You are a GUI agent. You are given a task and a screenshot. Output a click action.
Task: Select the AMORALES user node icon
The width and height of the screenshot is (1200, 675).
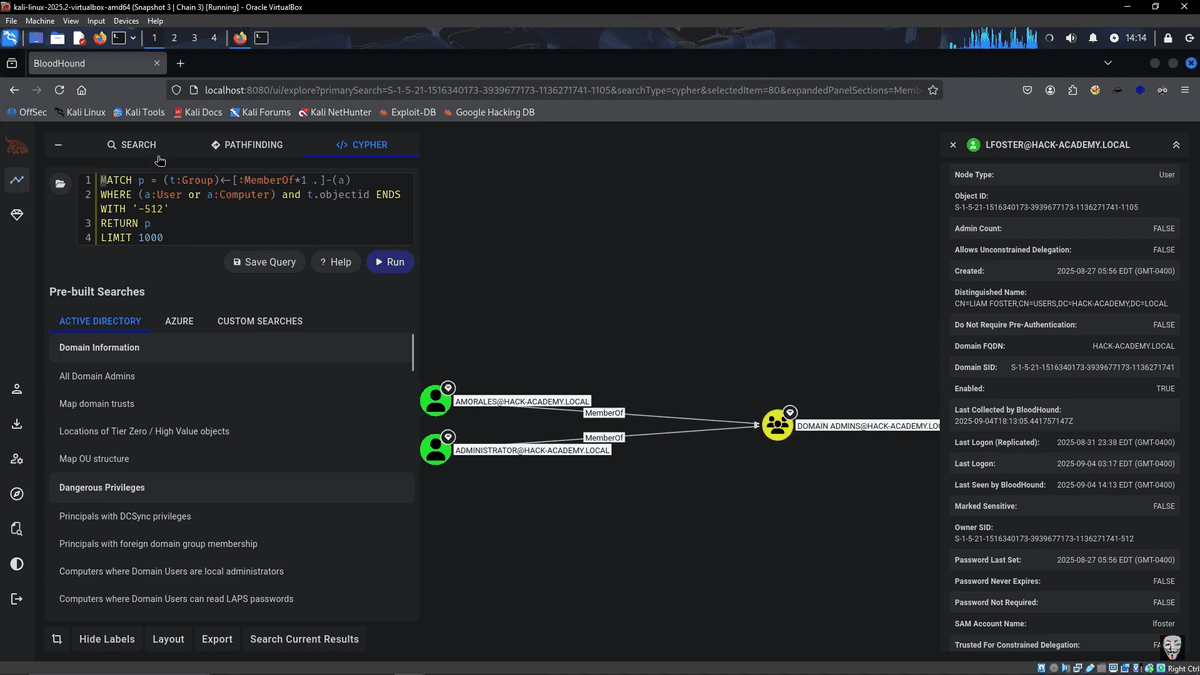pos(435,401)
